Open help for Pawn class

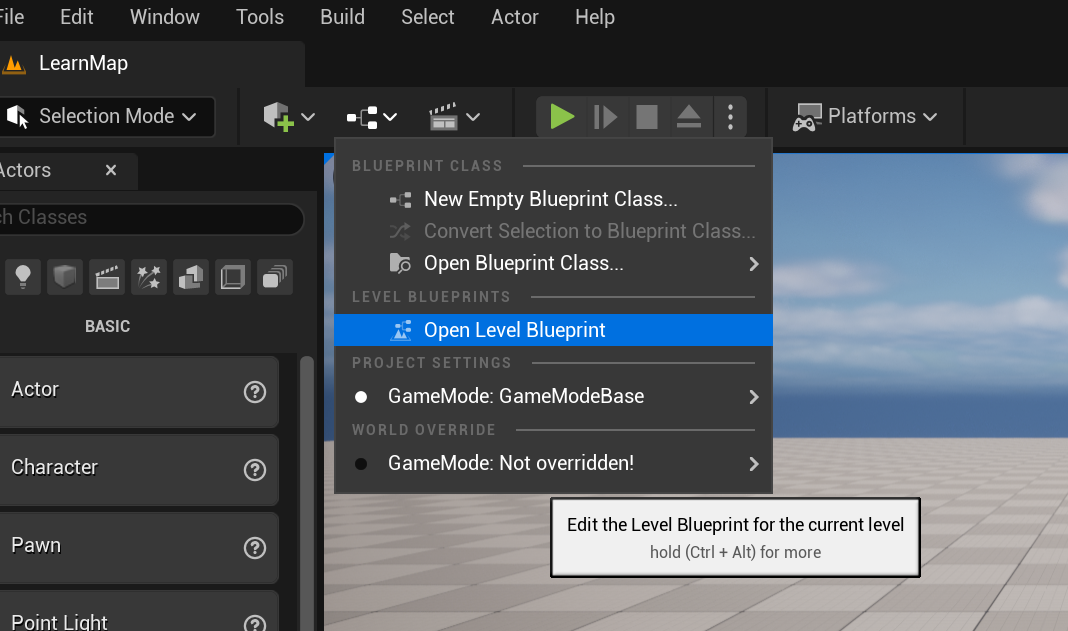pyautogui.click(x=255, y=548)
